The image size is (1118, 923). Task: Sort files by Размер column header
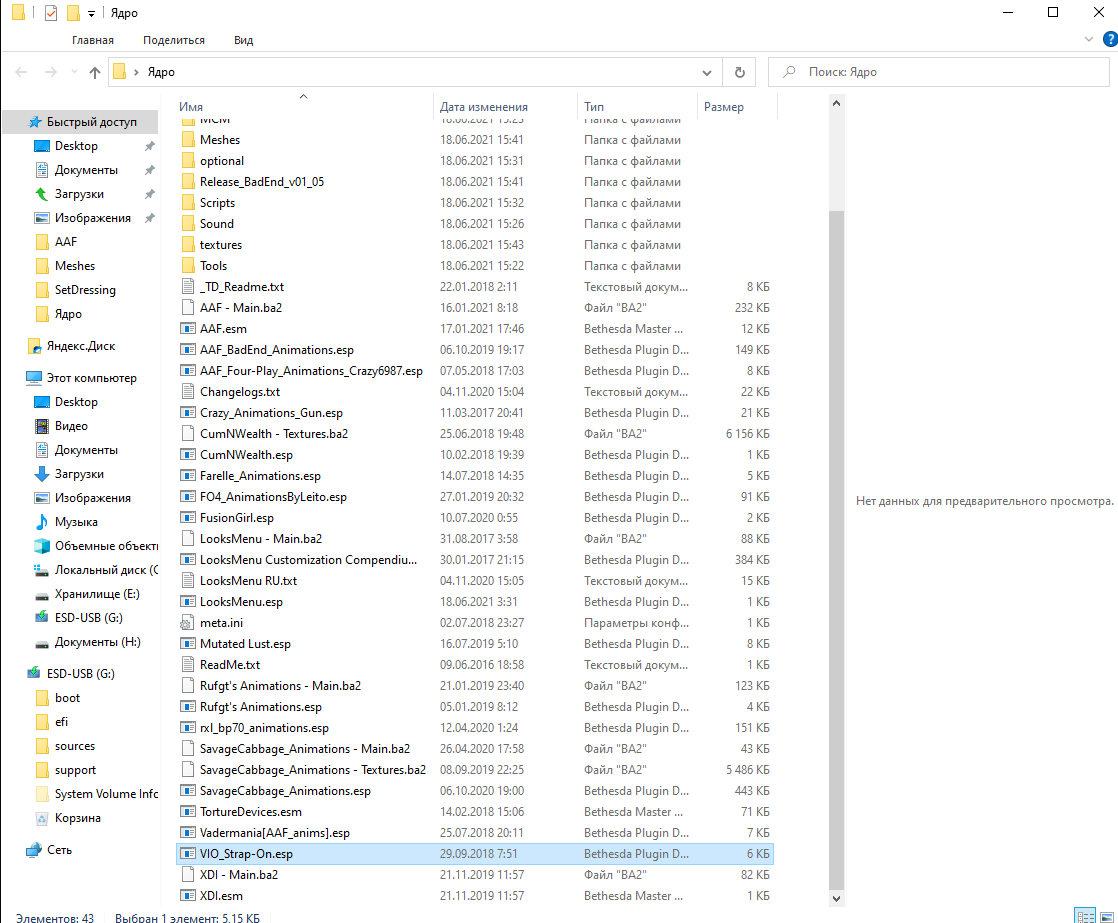[x=724, y=107]
